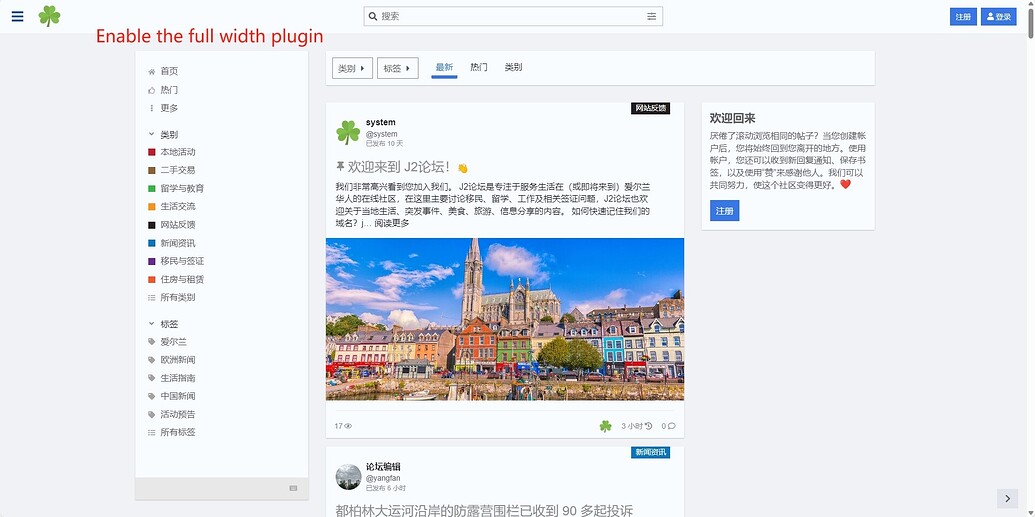Select the 最新 tab
The height and width of the screenshot is (517, 1035).
click(444, 67)
